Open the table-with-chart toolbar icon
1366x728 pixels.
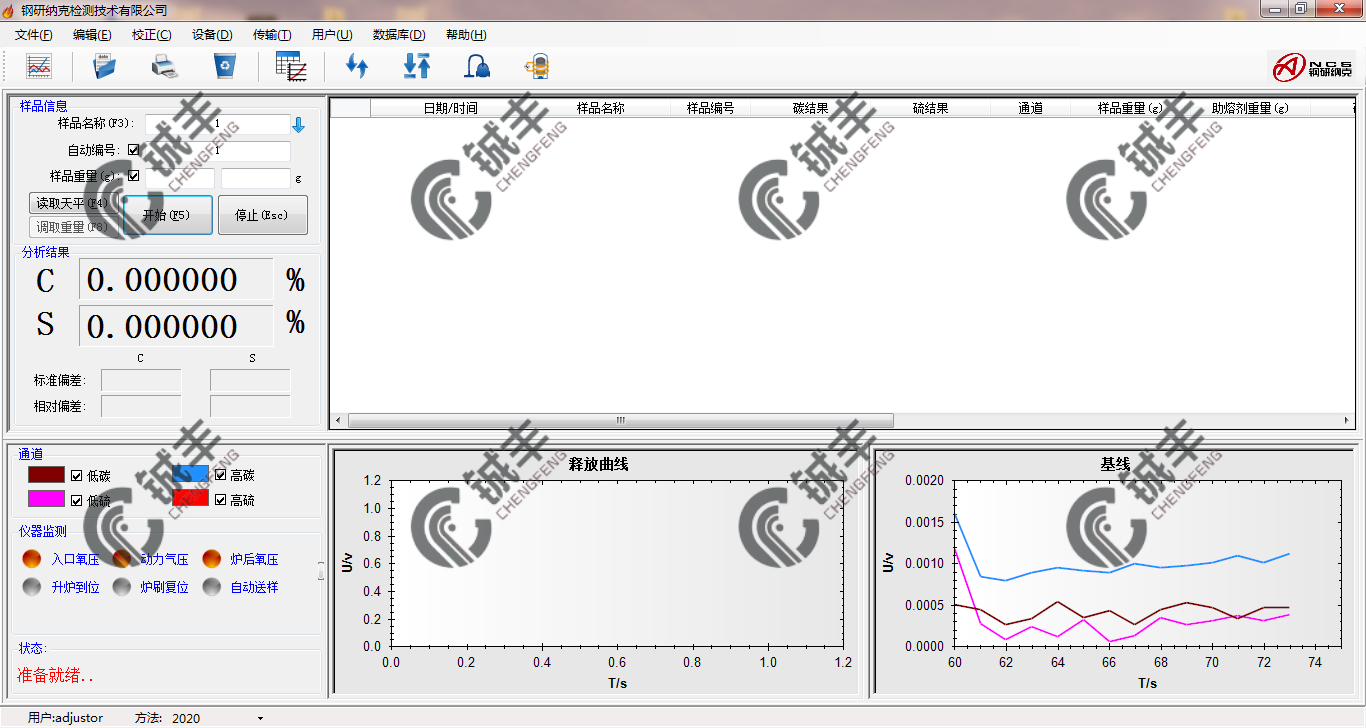[x=290, y=67]
